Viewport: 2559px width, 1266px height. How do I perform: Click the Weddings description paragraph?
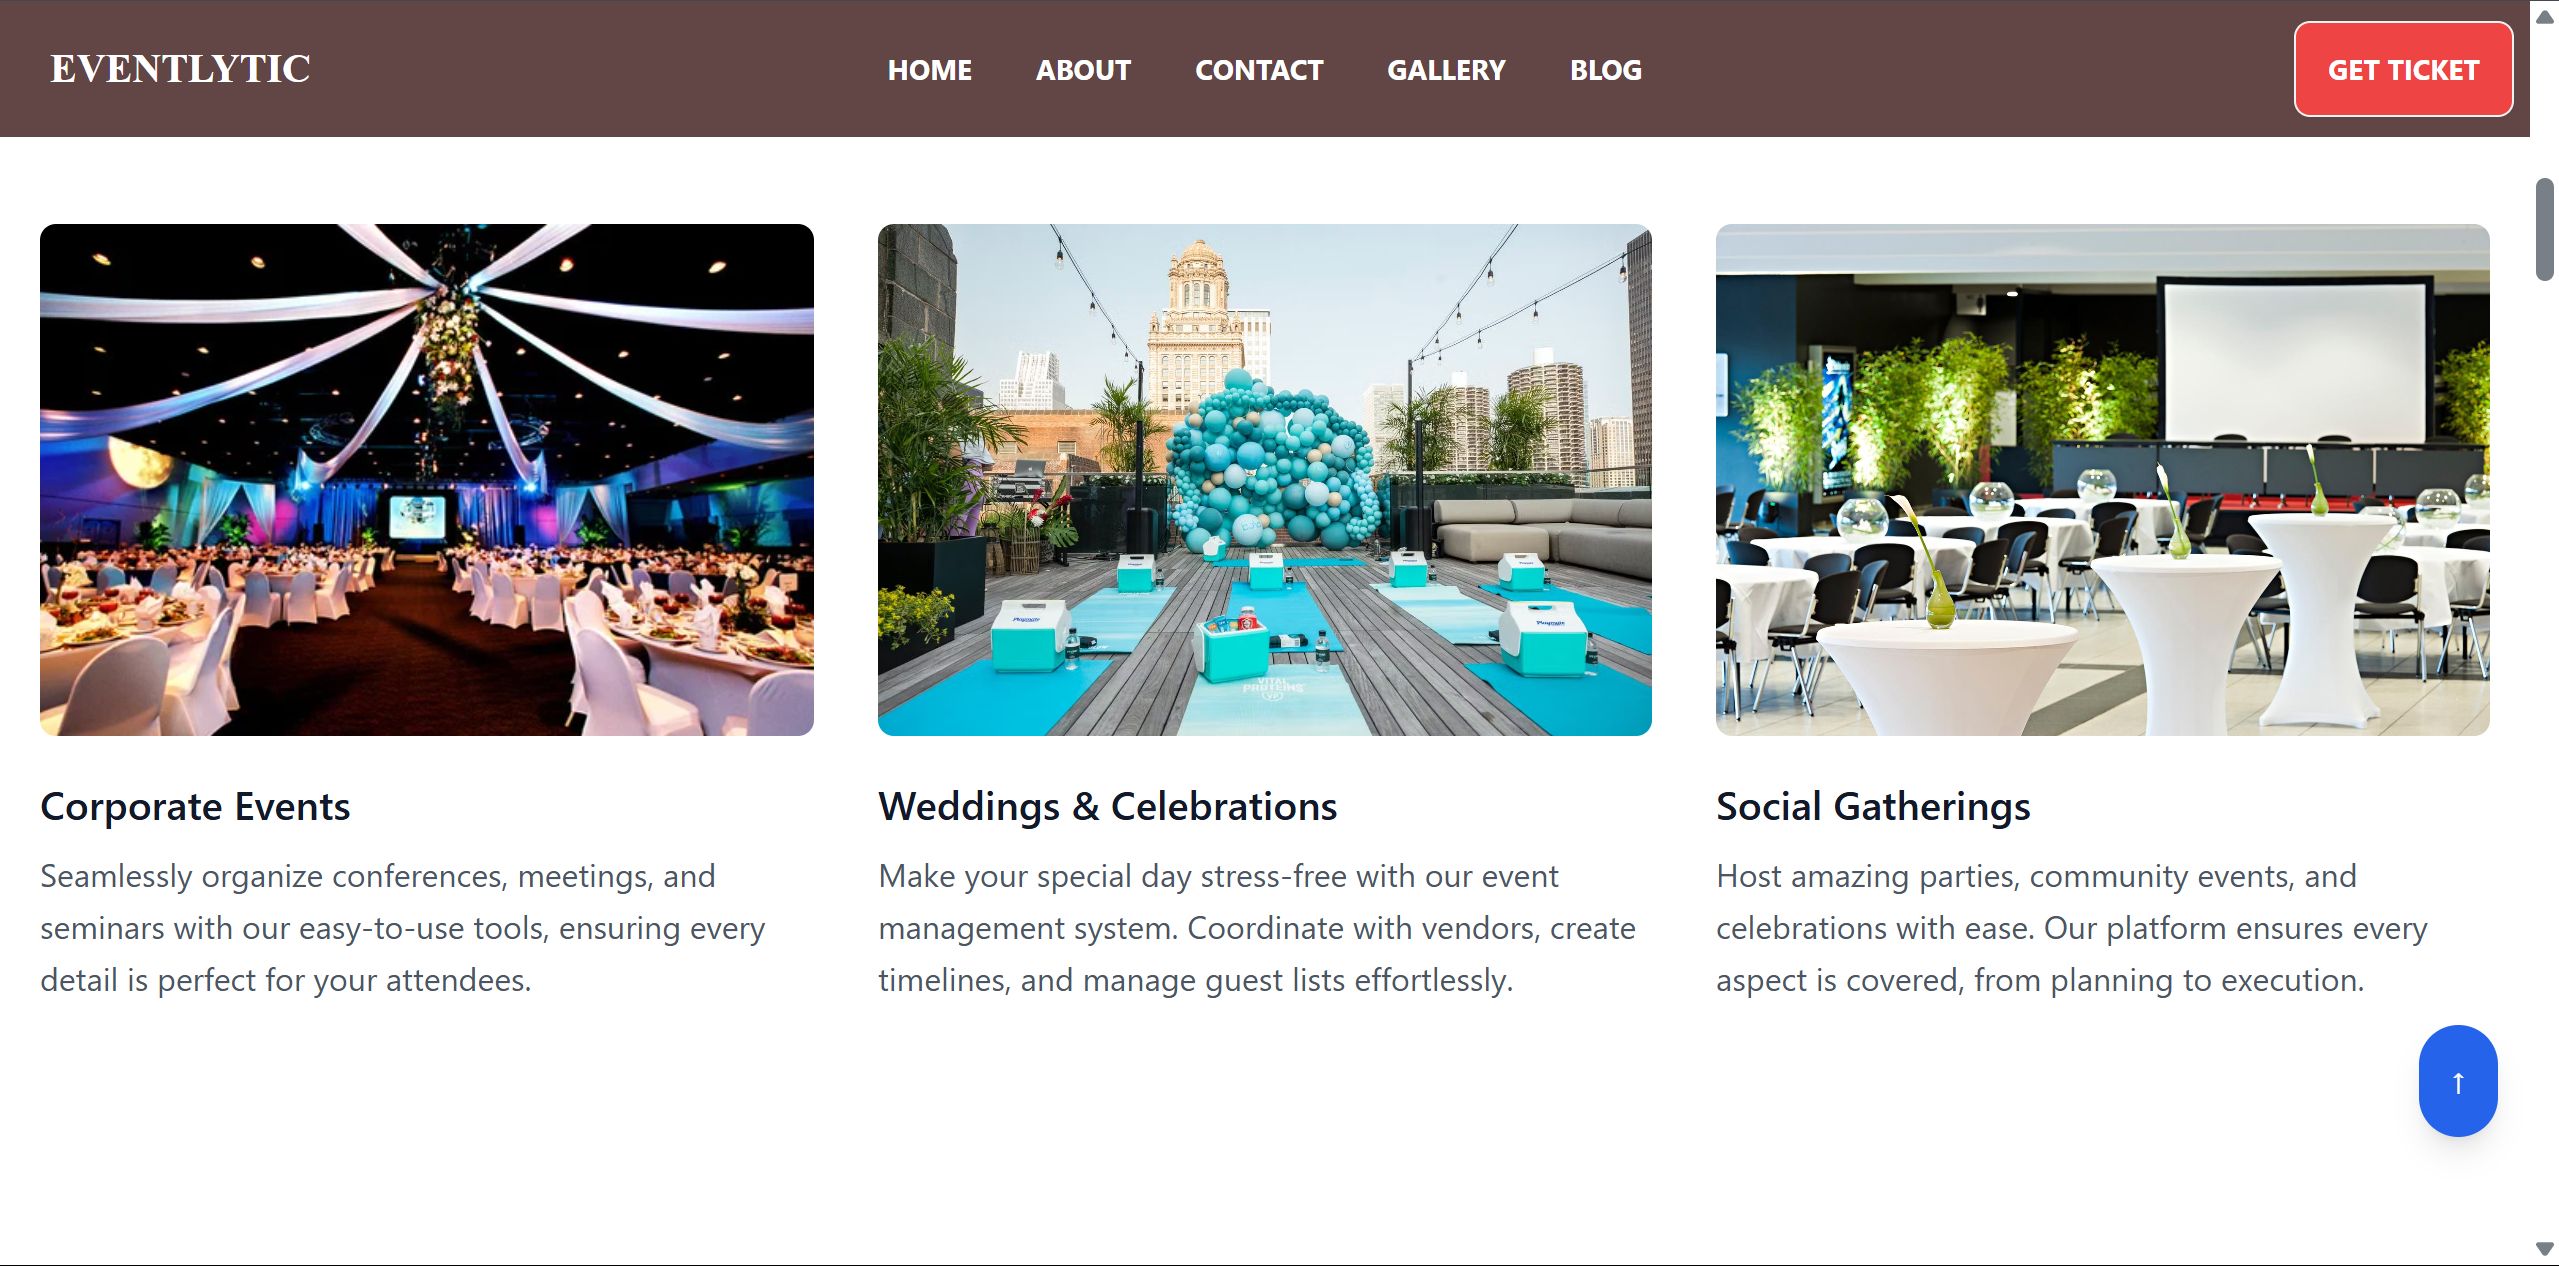(x=1257, y=928)
